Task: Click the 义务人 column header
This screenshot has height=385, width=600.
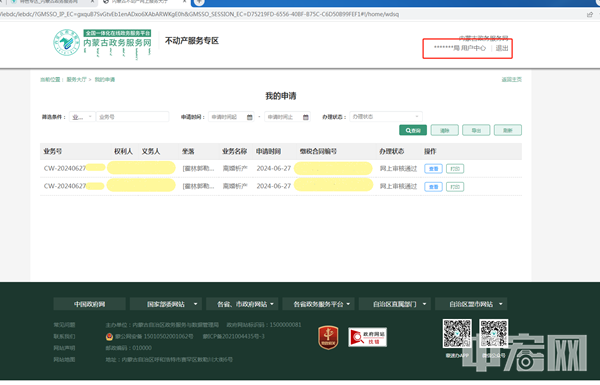Action: coord(151,152)
